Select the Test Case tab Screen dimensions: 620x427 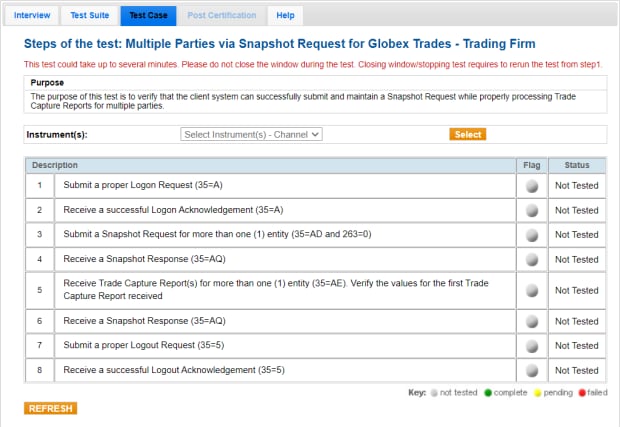pyautogui.click(x=149, y=16)
